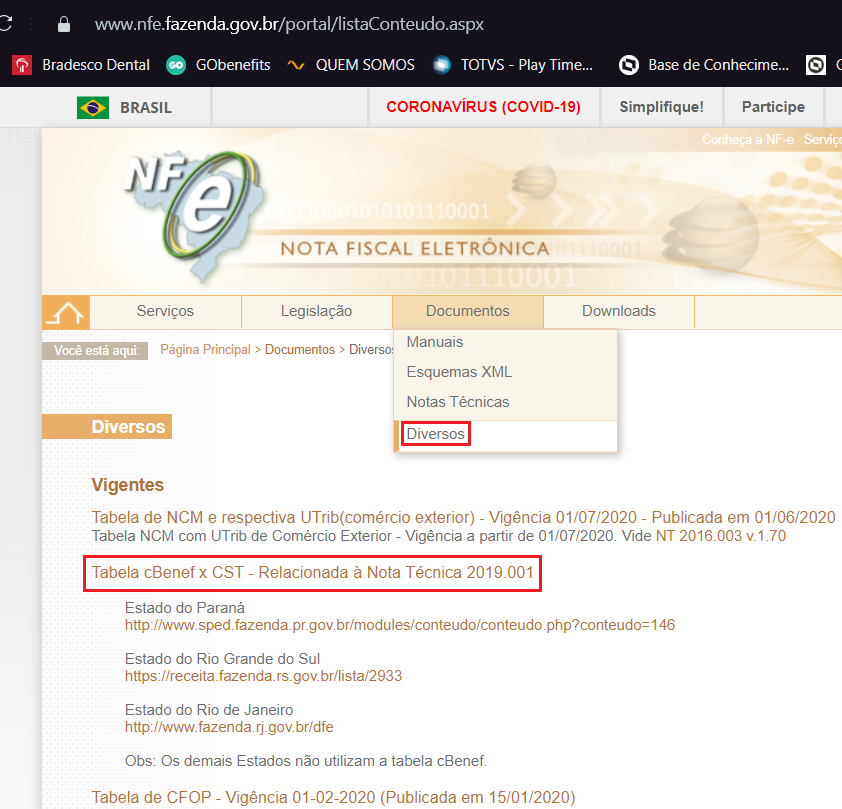Screen dimensions: 842x809
Task: Click Página Principal breadcrumb
Action: point(205,349)
